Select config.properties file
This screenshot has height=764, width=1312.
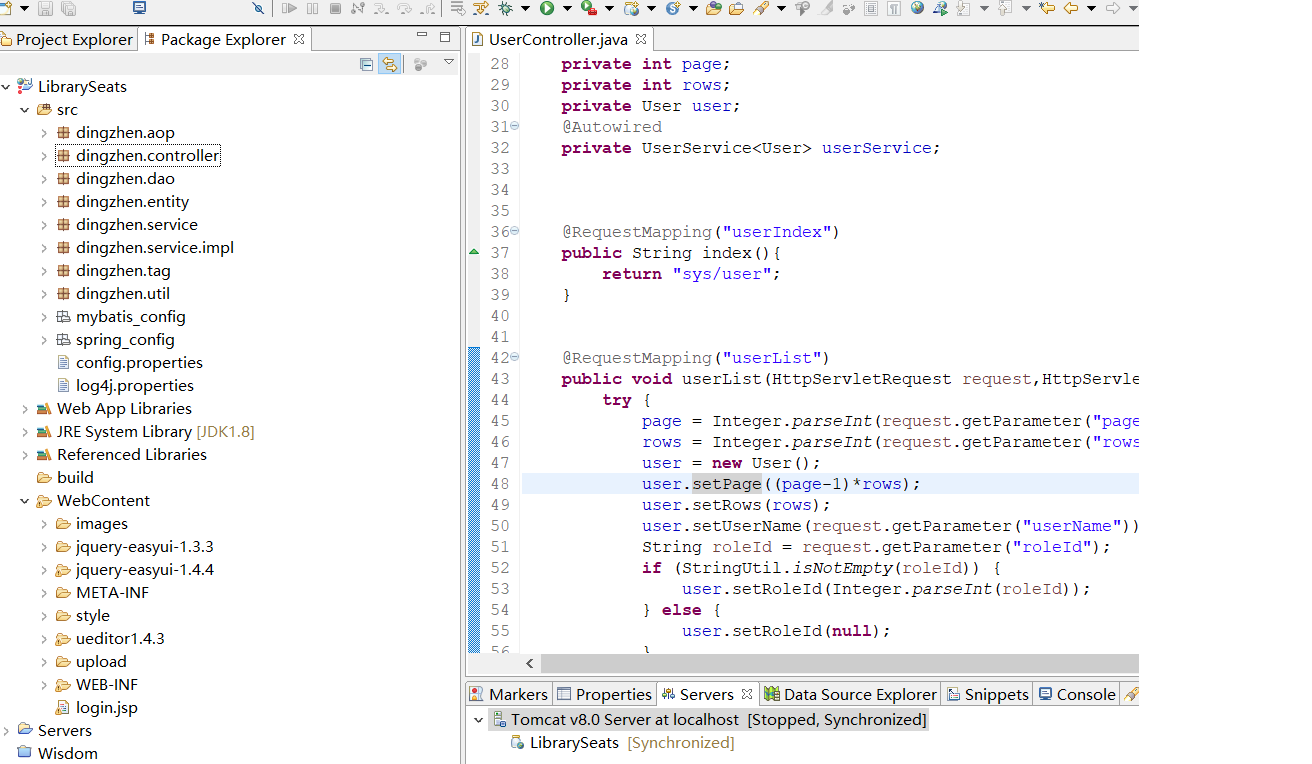click(130, 363)
